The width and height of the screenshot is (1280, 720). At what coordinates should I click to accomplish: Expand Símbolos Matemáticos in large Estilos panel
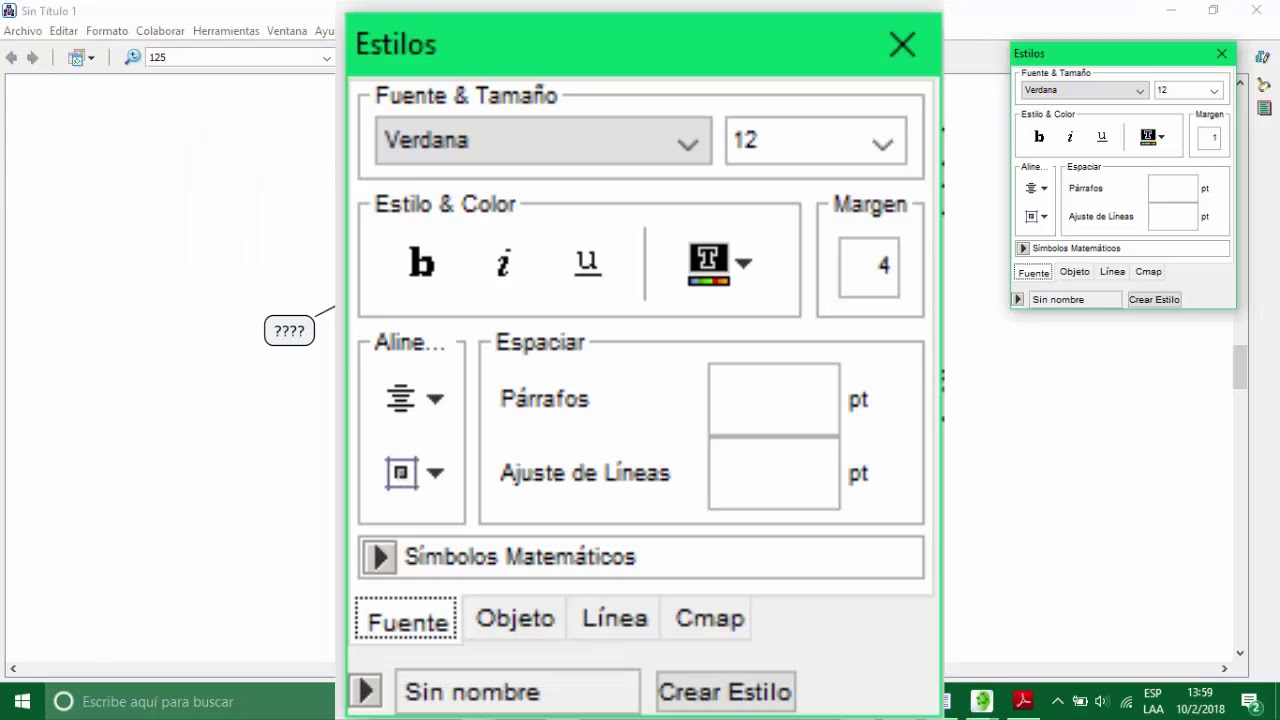coord(379,557)
